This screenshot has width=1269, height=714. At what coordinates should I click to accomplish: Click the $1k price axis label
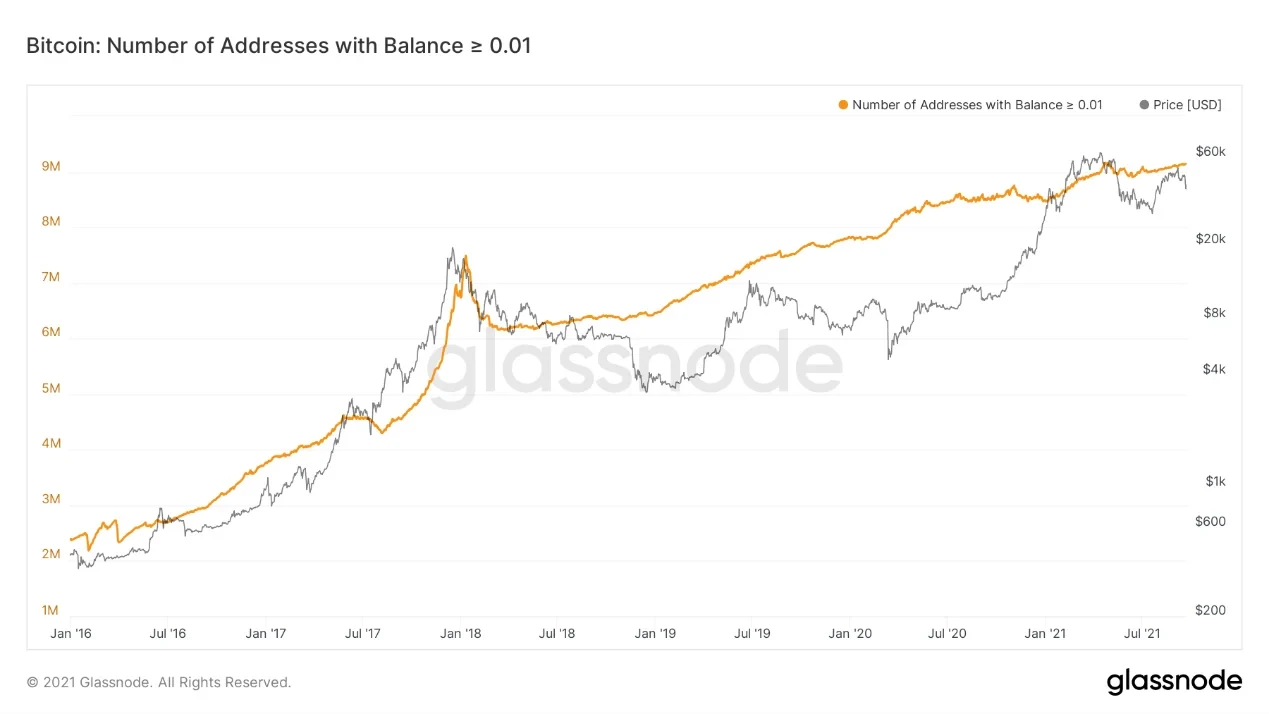[x=1214, y=481]
